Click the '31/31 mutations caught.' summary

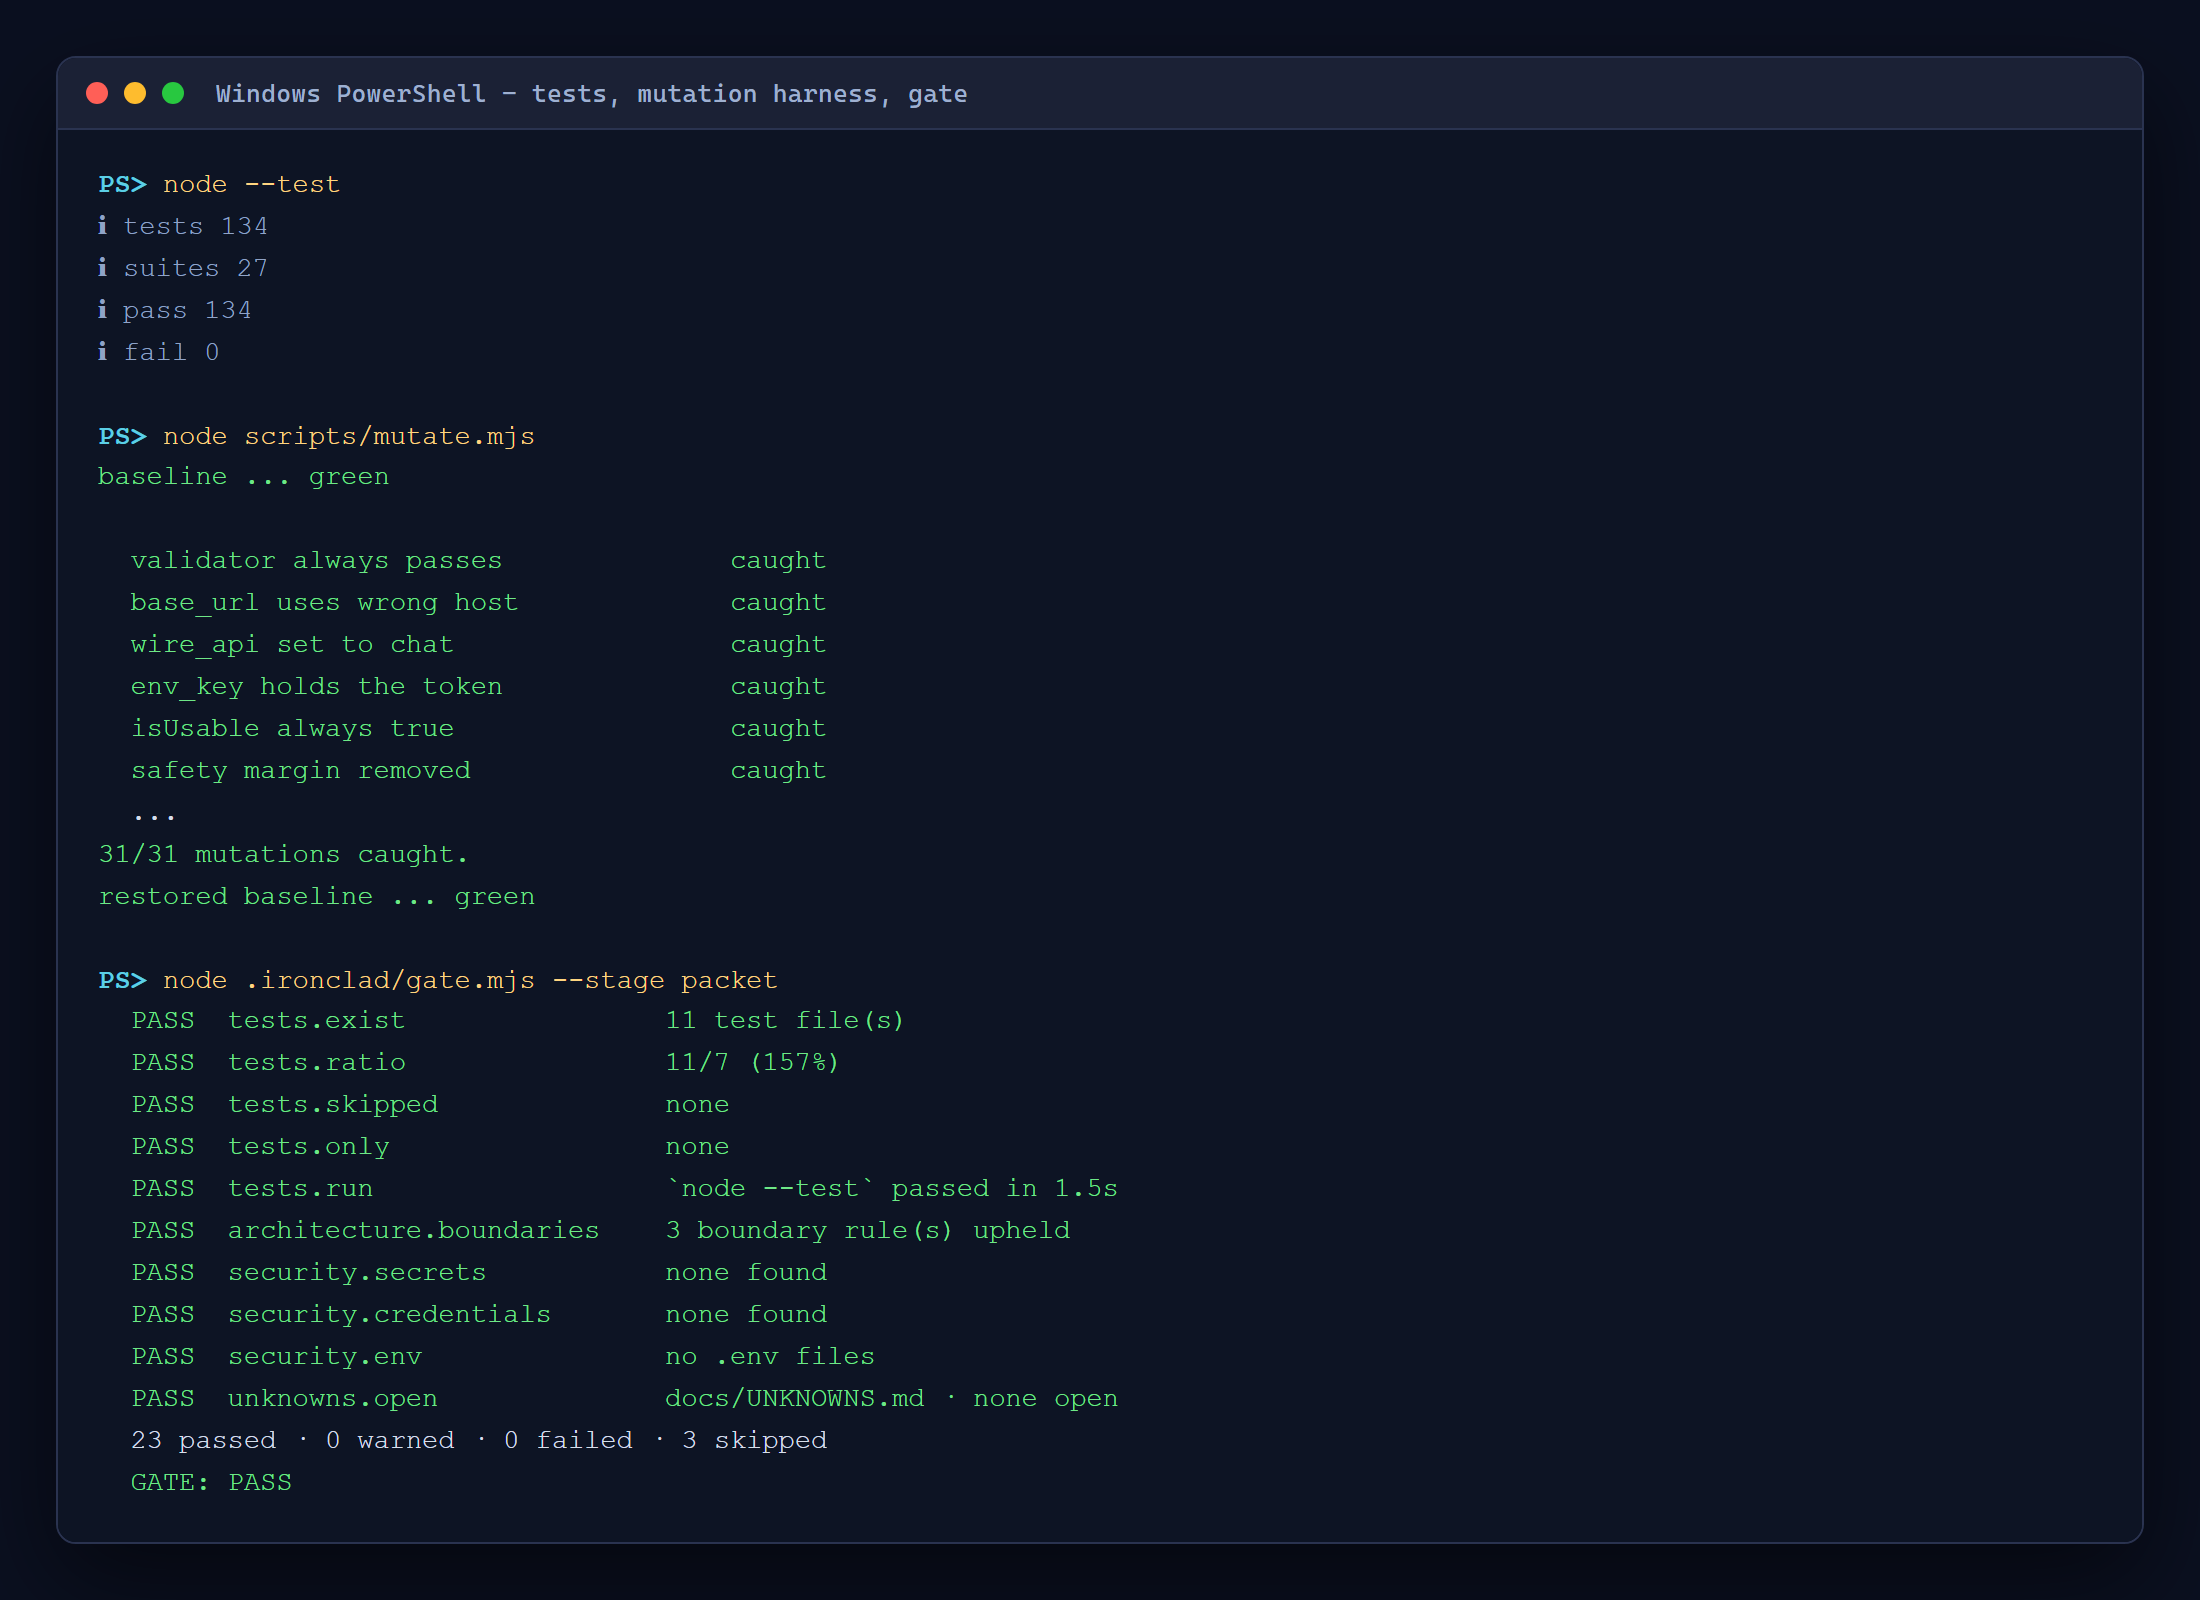(x=283, y=854)
